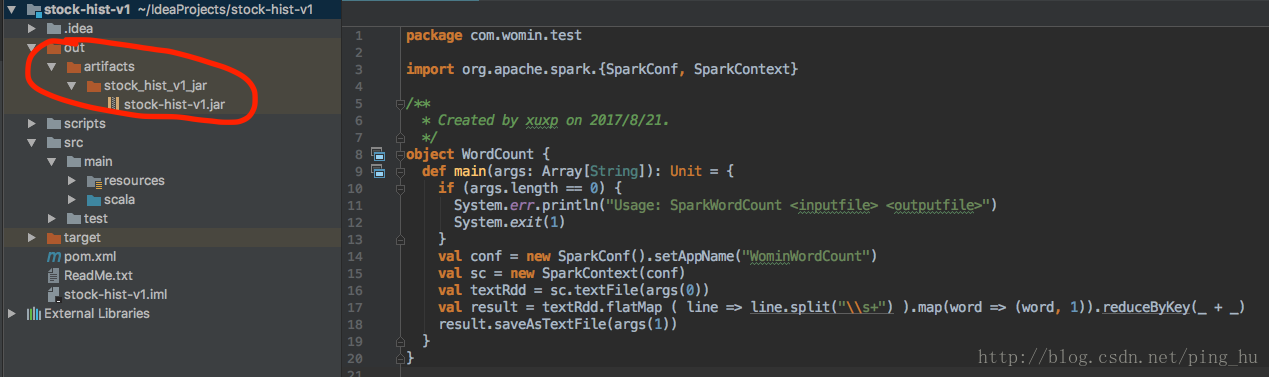Click the target folder icon

tap(54, 238)
